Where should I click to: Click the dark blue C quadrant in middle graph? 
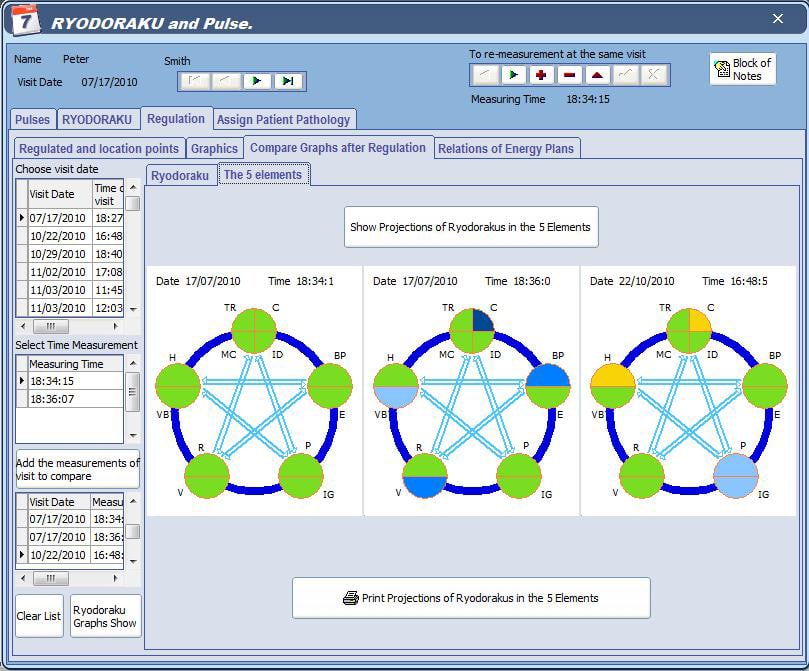tap(482, 318)
